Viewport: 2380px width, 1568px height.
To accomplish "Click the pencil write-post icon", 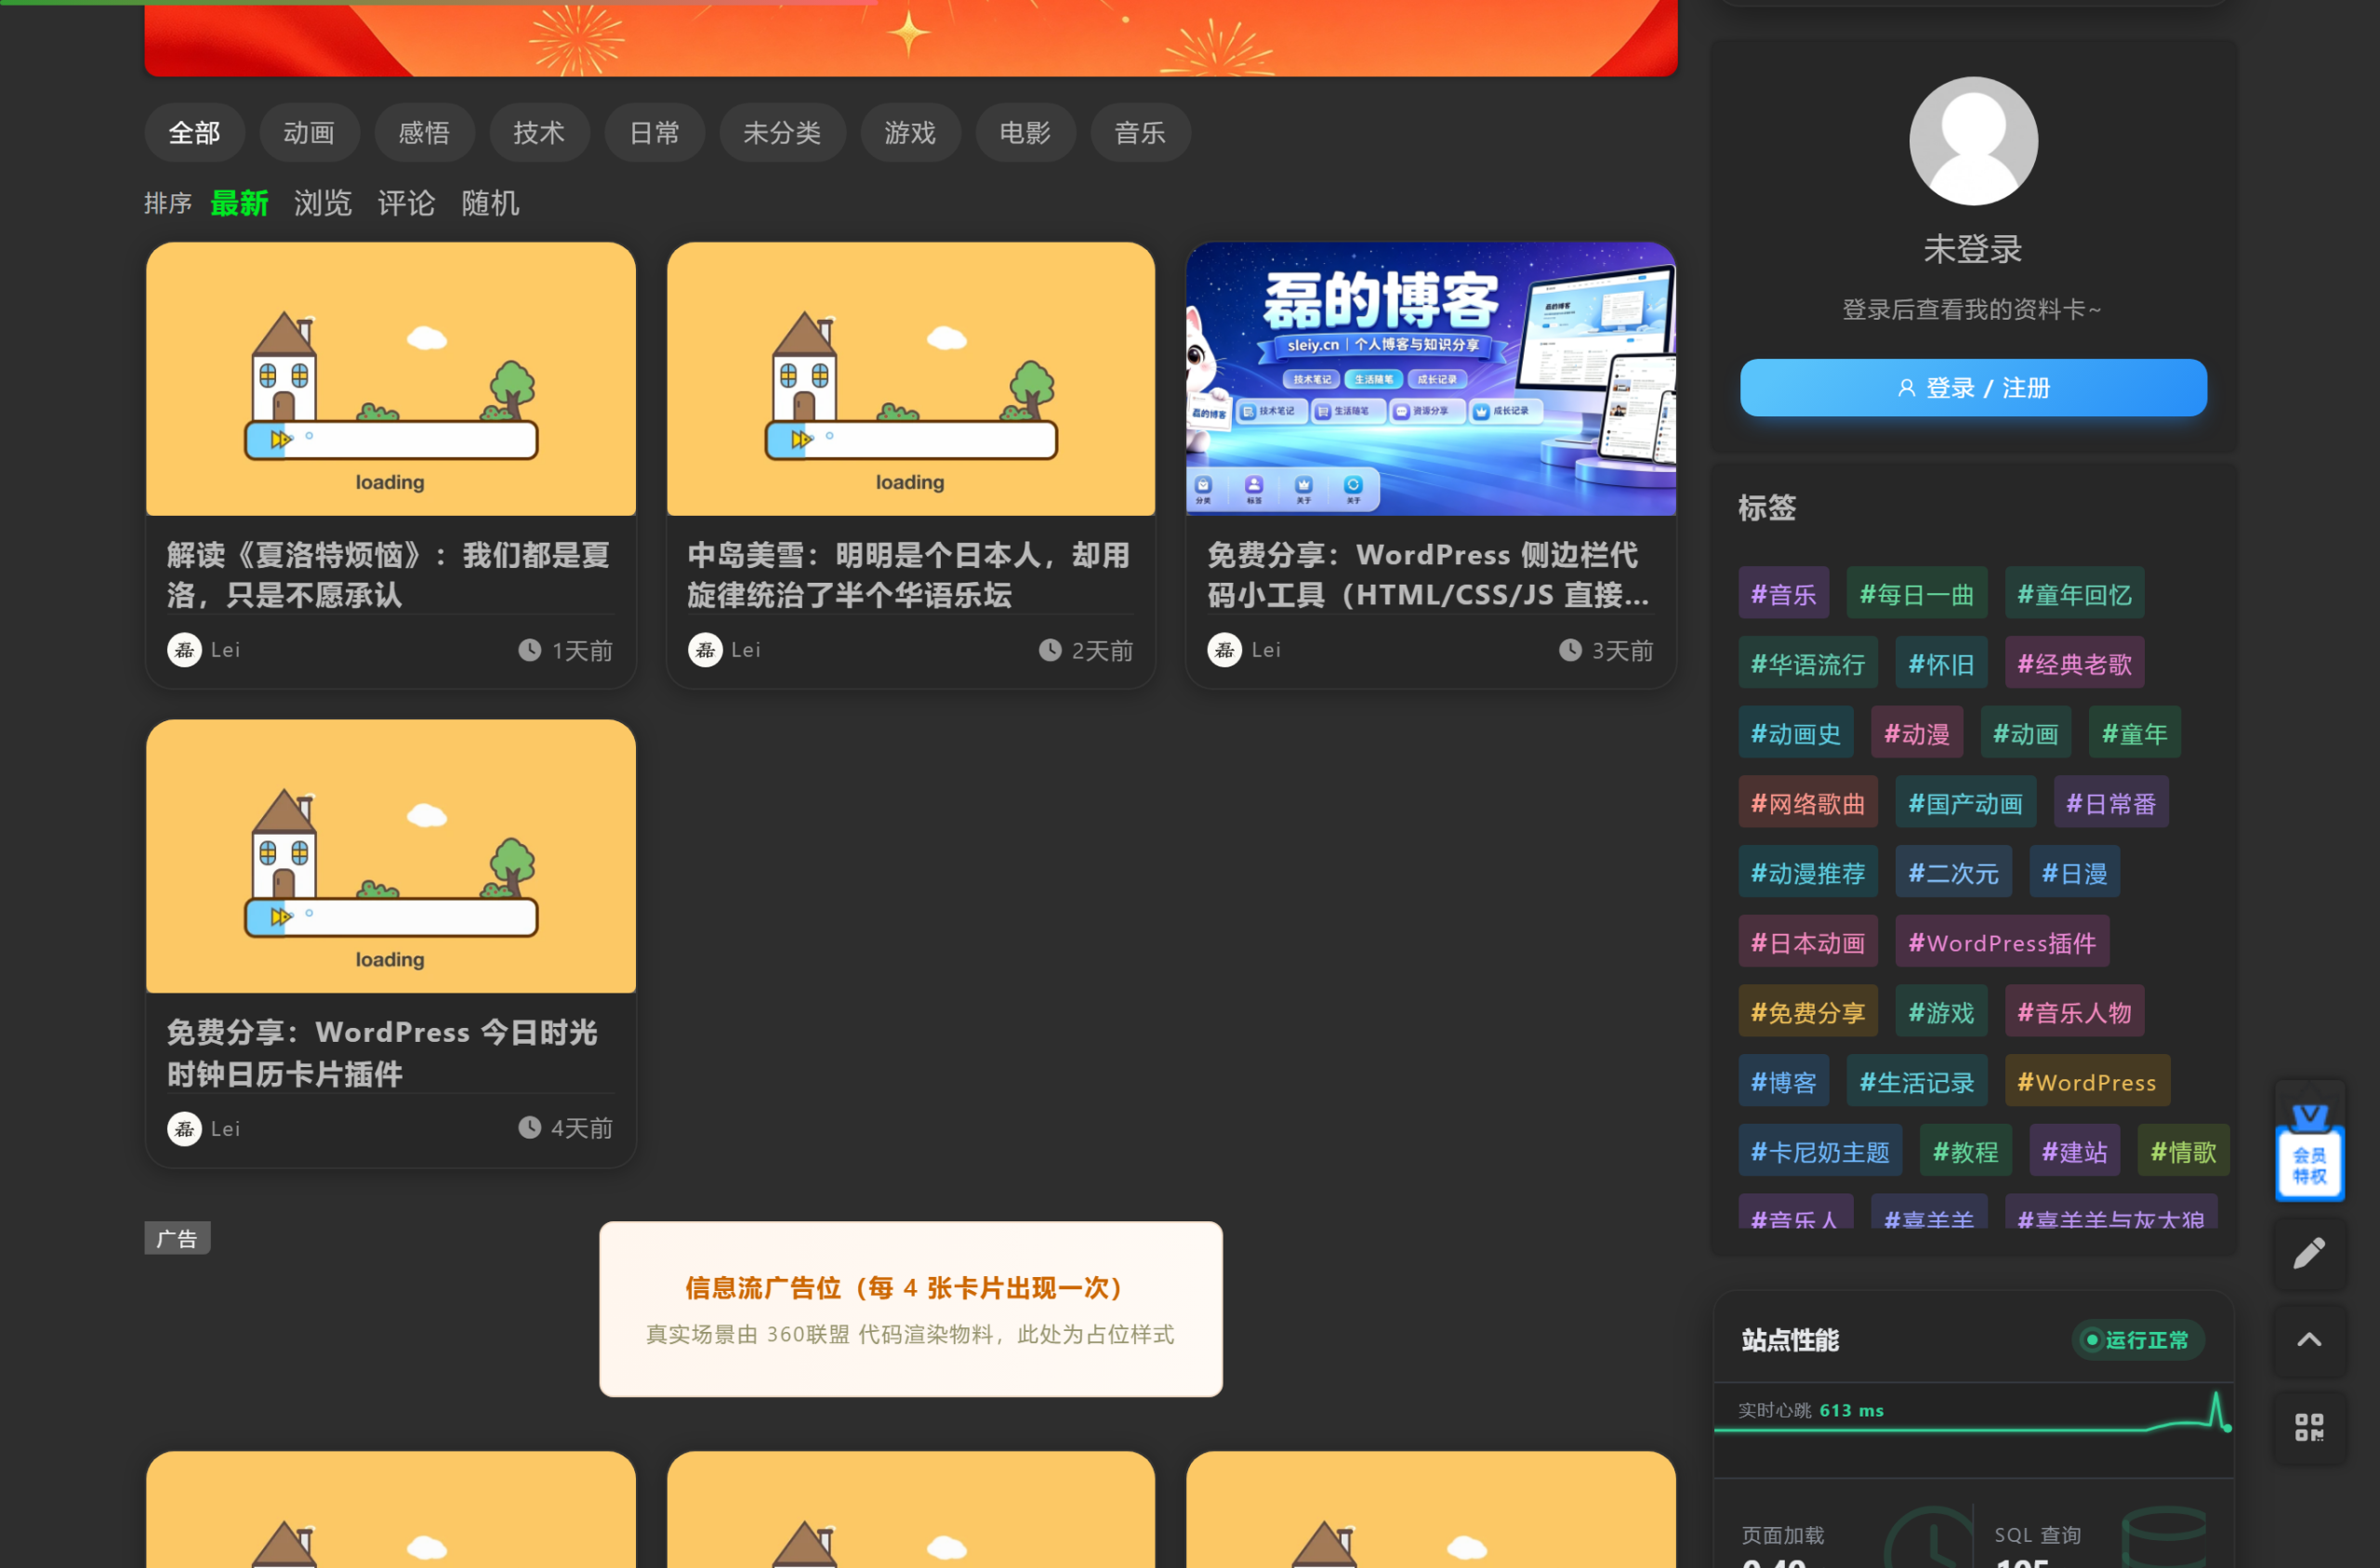I will (x=2309, y=1252).
